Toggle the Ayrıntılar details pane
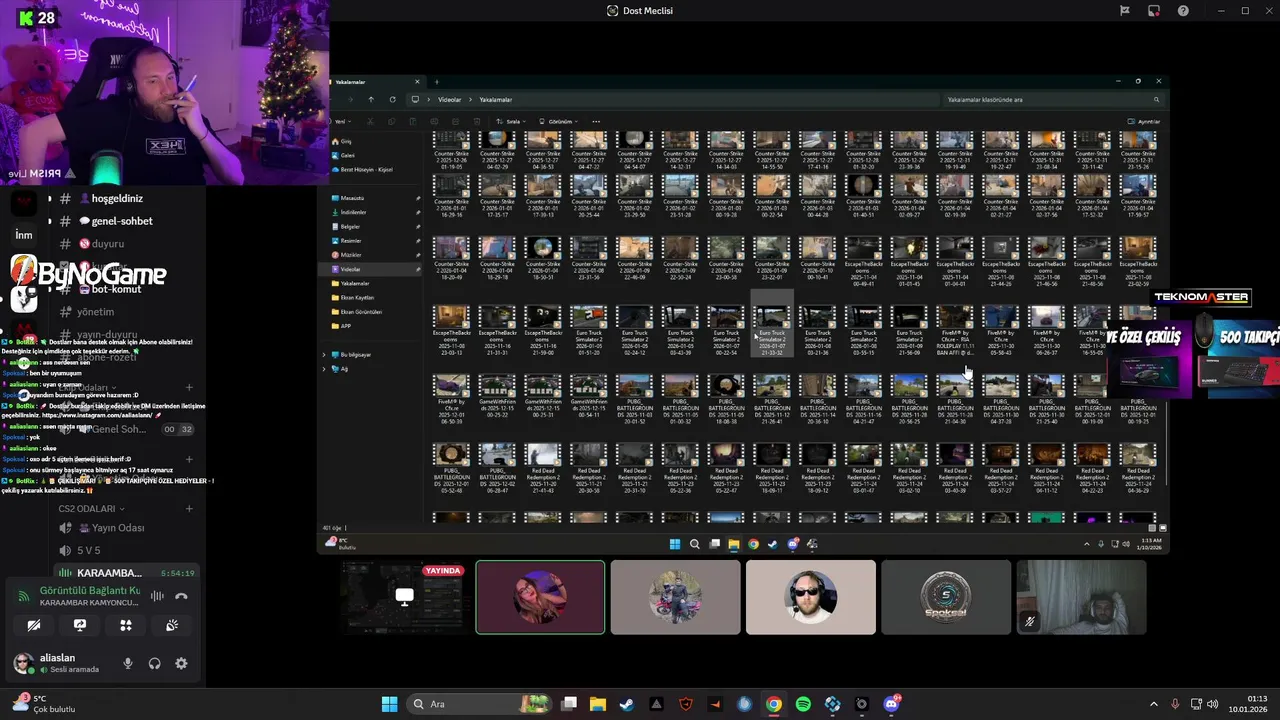This screenshot has height=720, width=1280. click(x=1144, y=122)
